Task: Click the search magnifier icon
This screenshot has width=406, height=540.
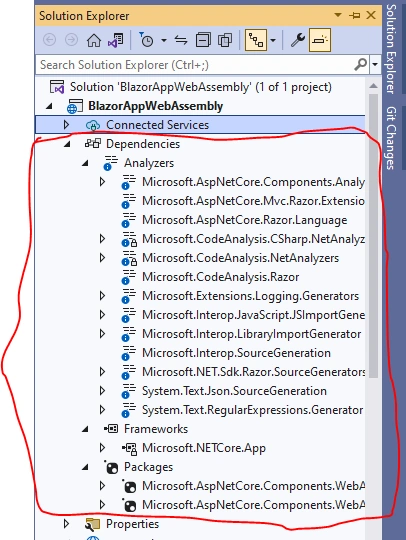Action: [361, 64]
